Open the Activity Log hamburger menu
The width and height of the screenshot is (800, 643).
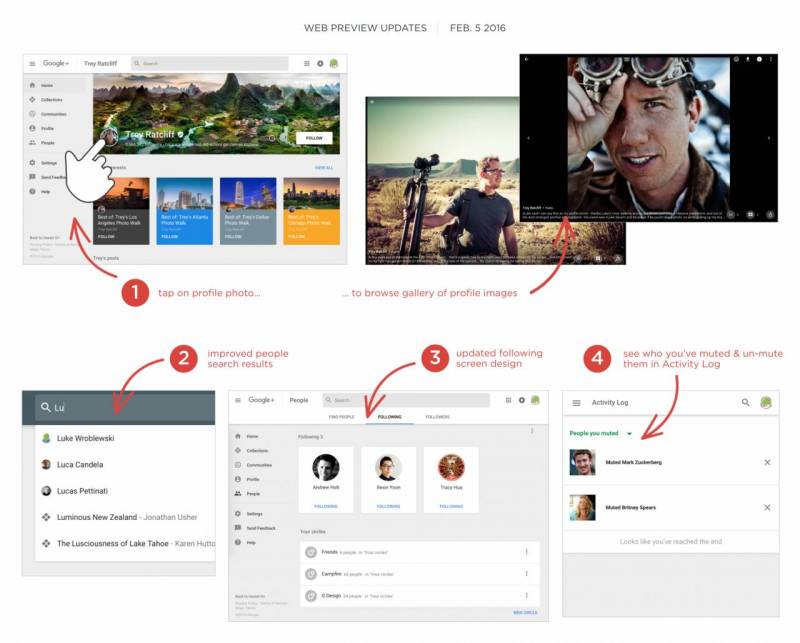[576, 402]
